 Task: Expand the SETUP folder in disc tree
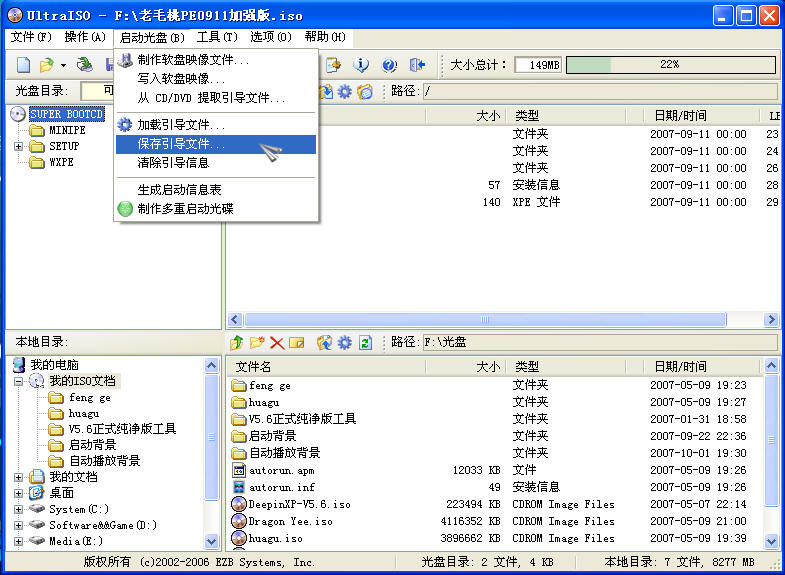19,146
